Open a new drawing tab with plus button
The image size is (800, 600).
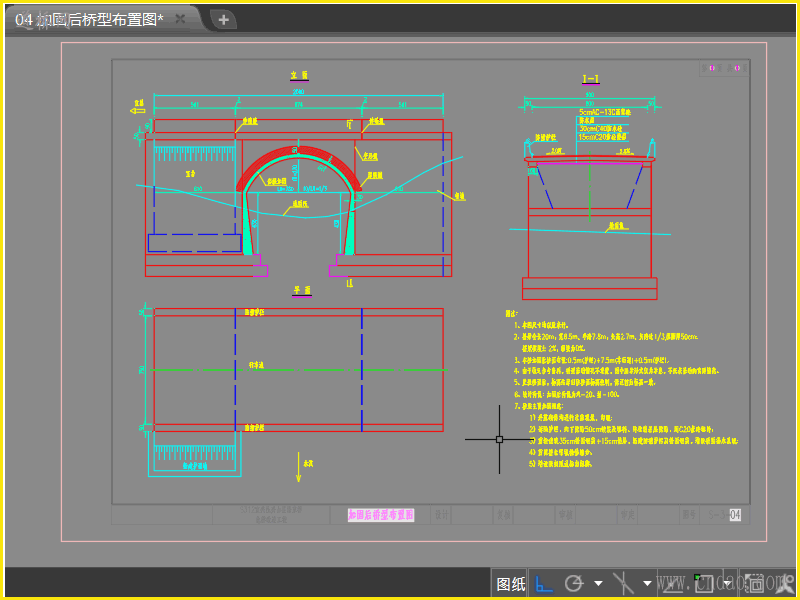click(223, 19)
